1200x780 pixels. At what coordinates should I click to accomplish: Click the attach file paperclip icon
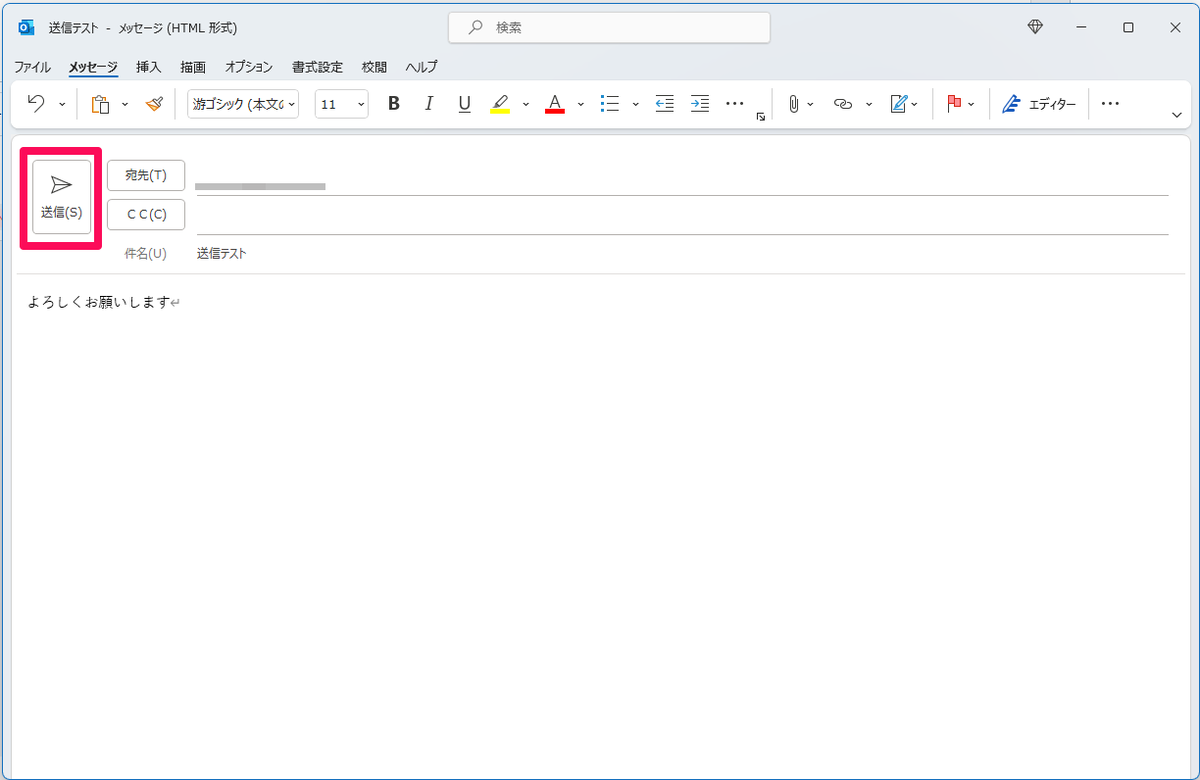(x=794, y=104)
